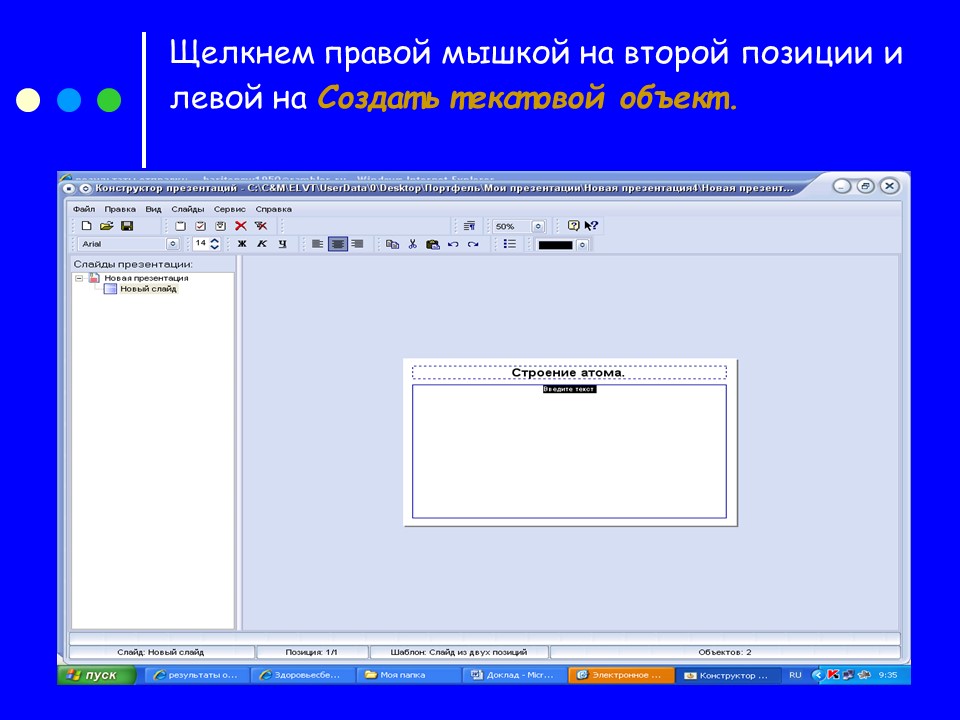Open the 50% zoom level dropdown
960x720 pixels.
[537, 226]
